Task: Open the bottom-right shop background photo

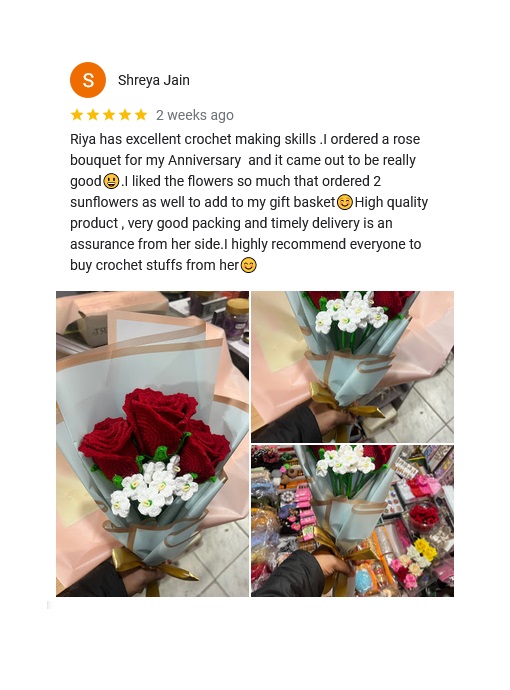Action: [352, 521]
